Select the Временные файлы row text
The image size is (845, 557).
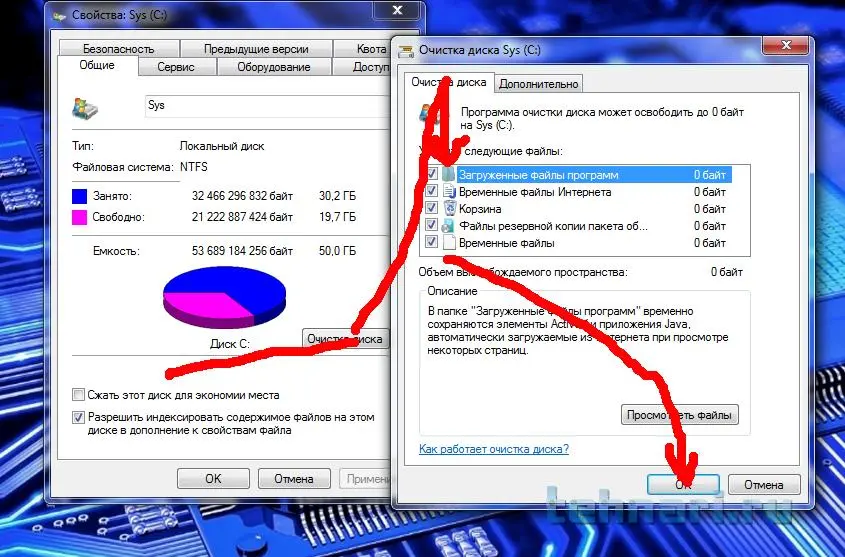[507, 243]
